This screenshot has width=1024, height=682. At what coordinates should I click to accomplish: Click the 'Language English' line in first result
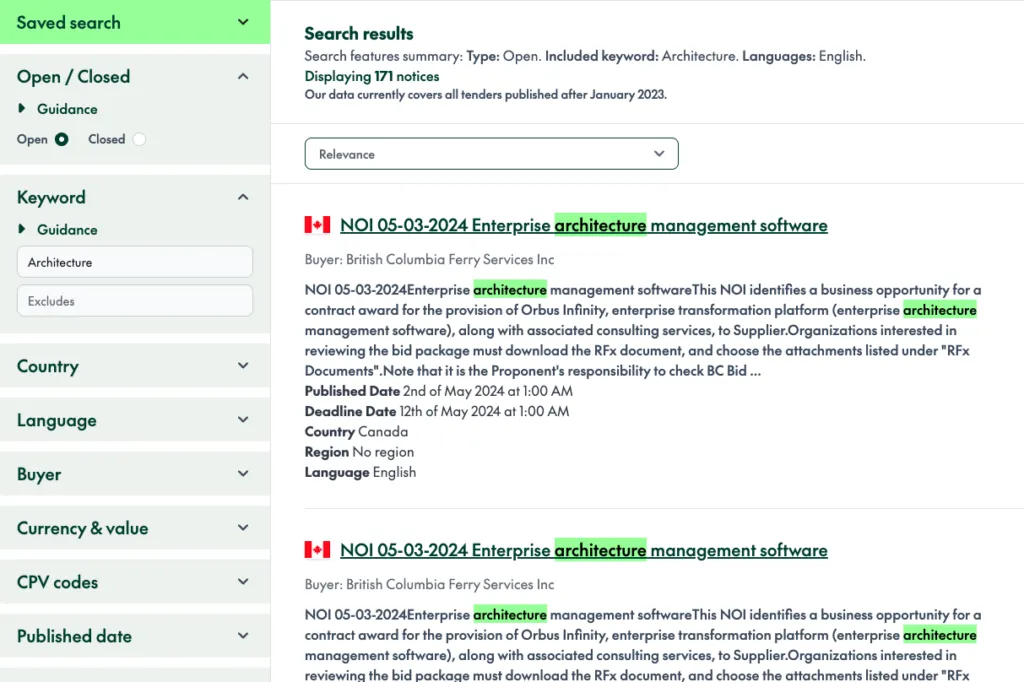pos(360,472)
